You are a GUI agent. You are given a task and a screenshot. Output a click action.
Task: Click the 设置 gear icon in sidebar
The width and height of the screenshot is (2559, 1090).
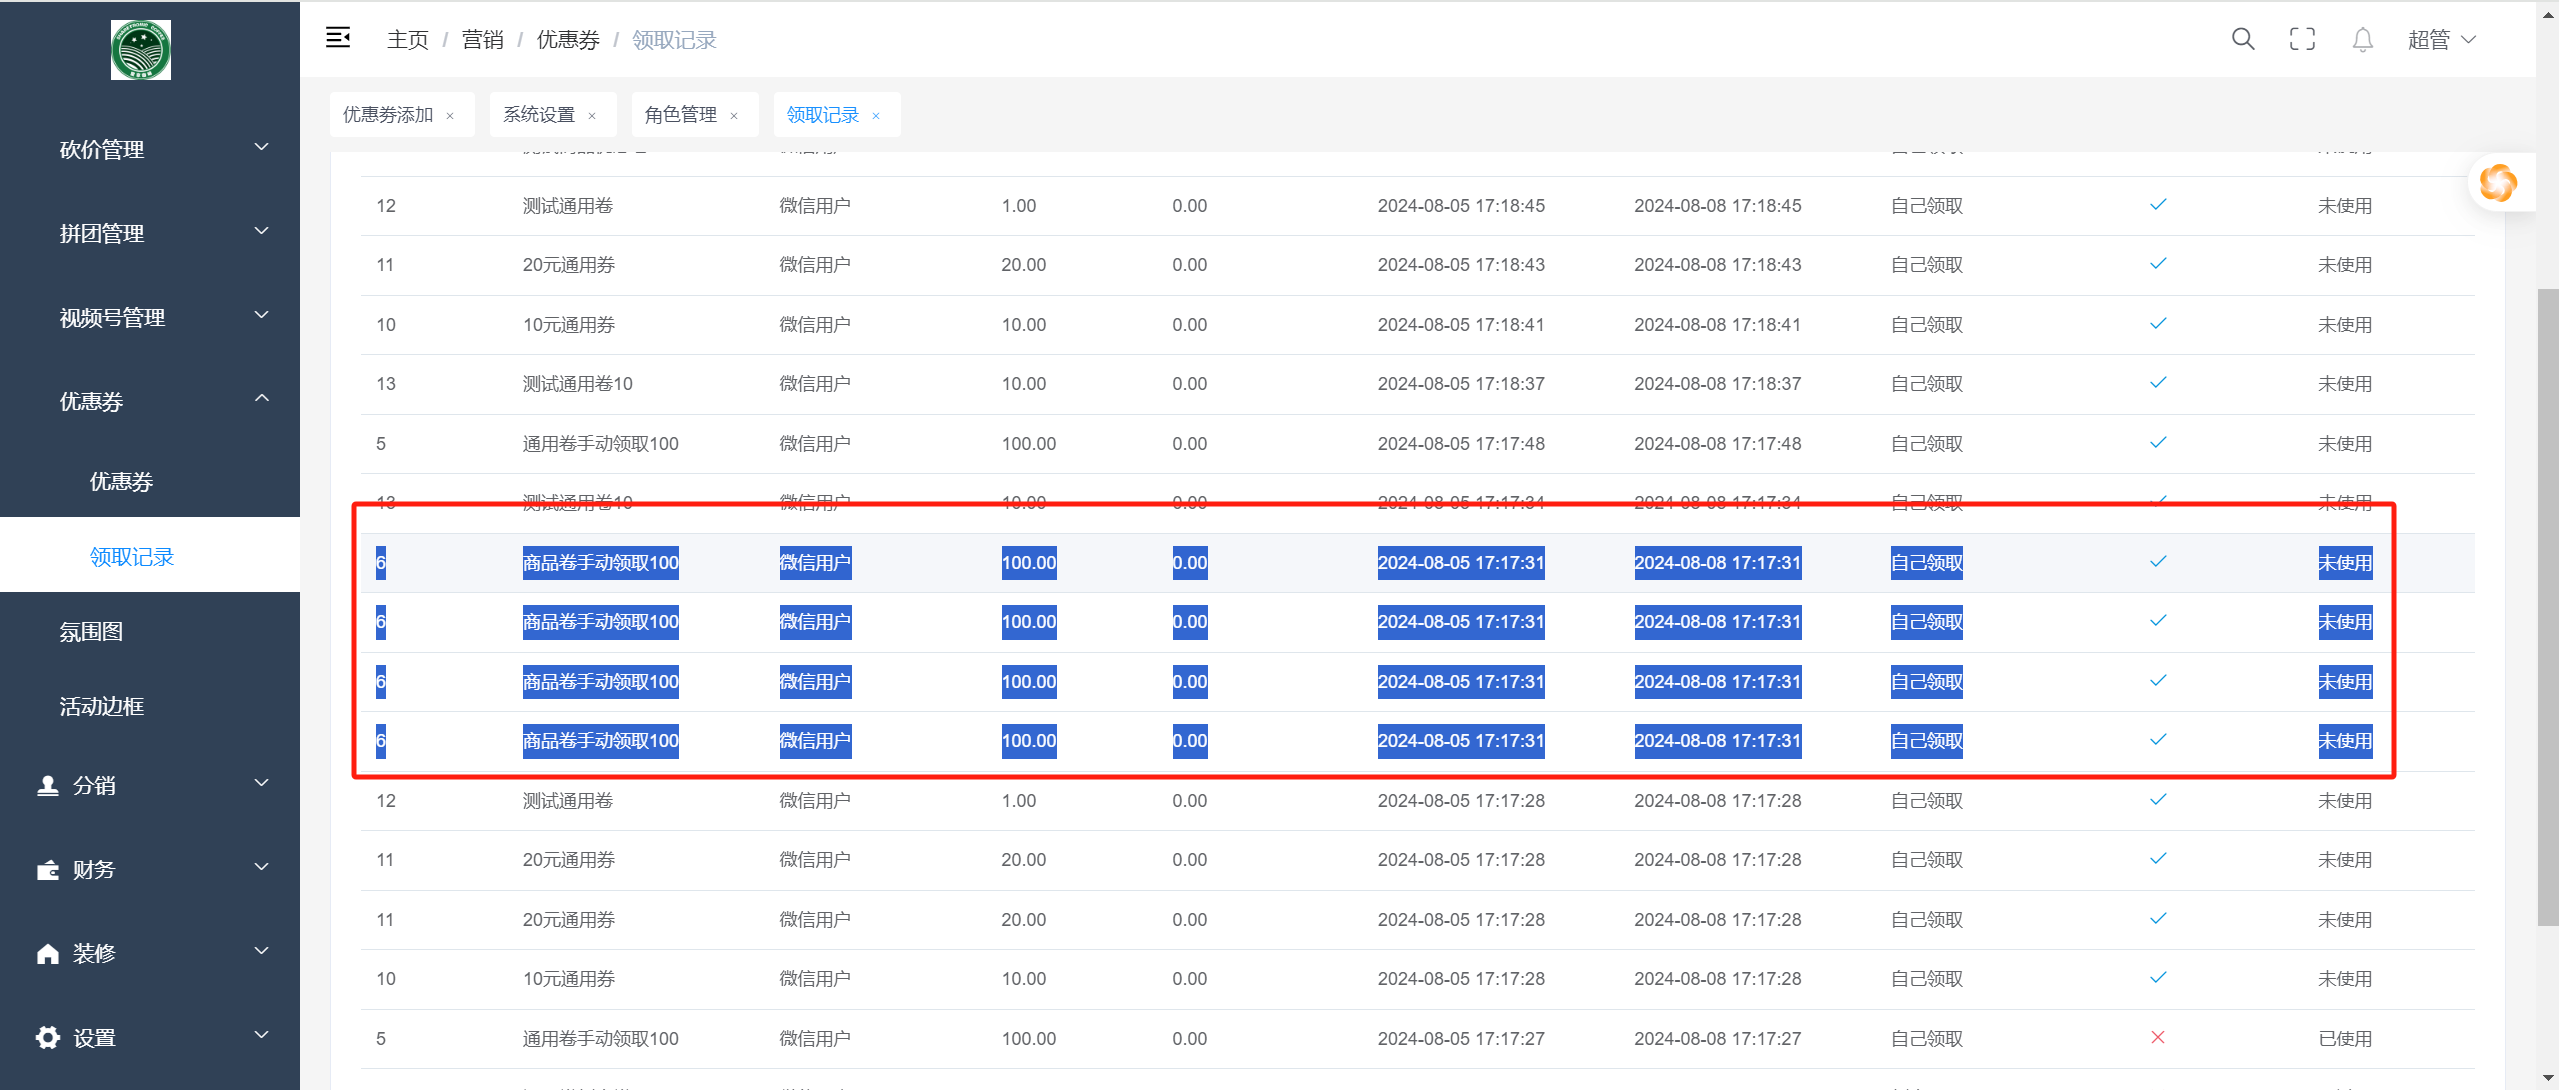pos(47,1037)
